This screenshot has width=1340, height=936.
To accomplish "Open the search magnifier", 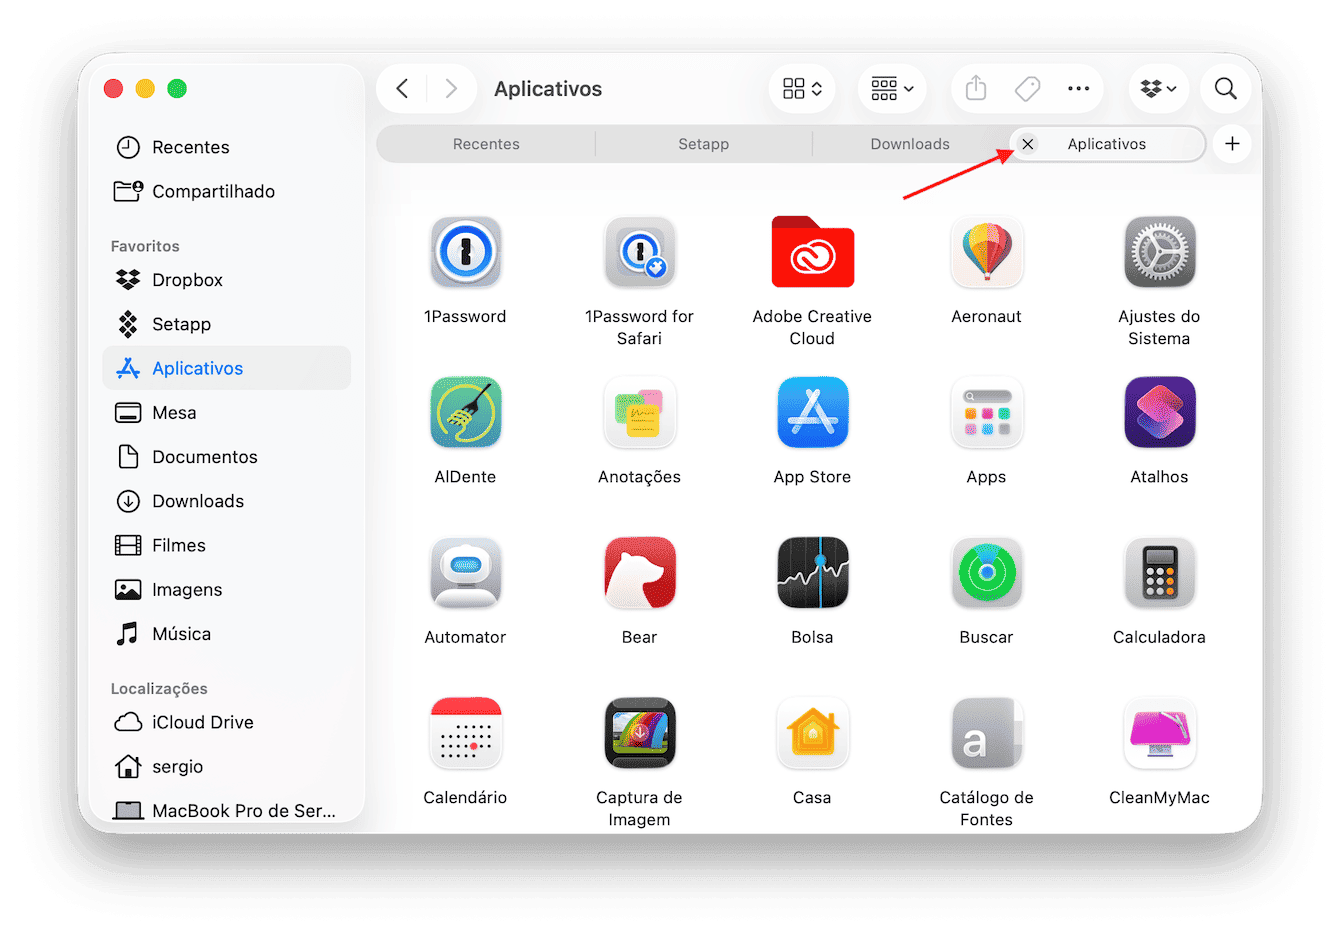I will pyautogui.click(x=1225, y=89).
